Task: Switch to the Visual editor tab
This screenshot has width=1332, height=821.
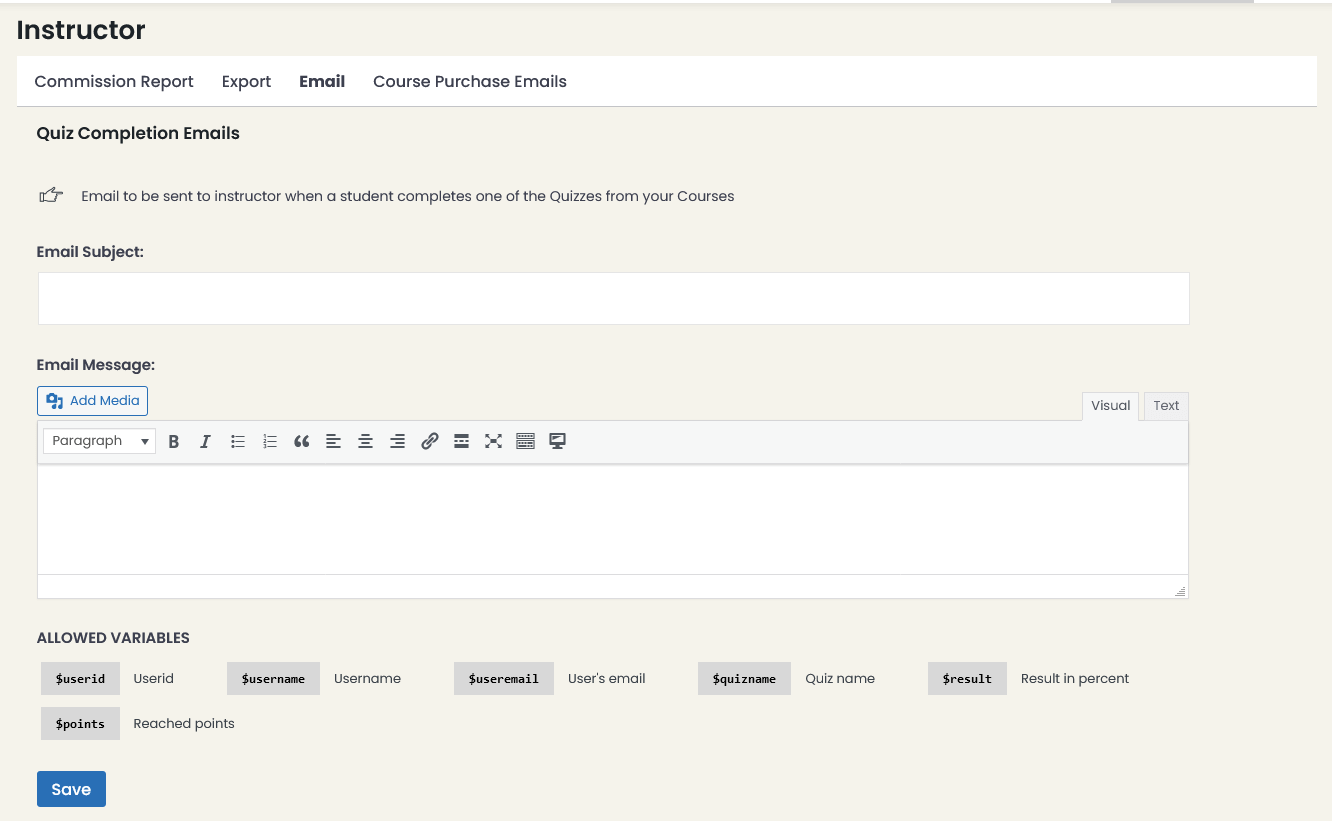Action: (x=1110, y=405)
